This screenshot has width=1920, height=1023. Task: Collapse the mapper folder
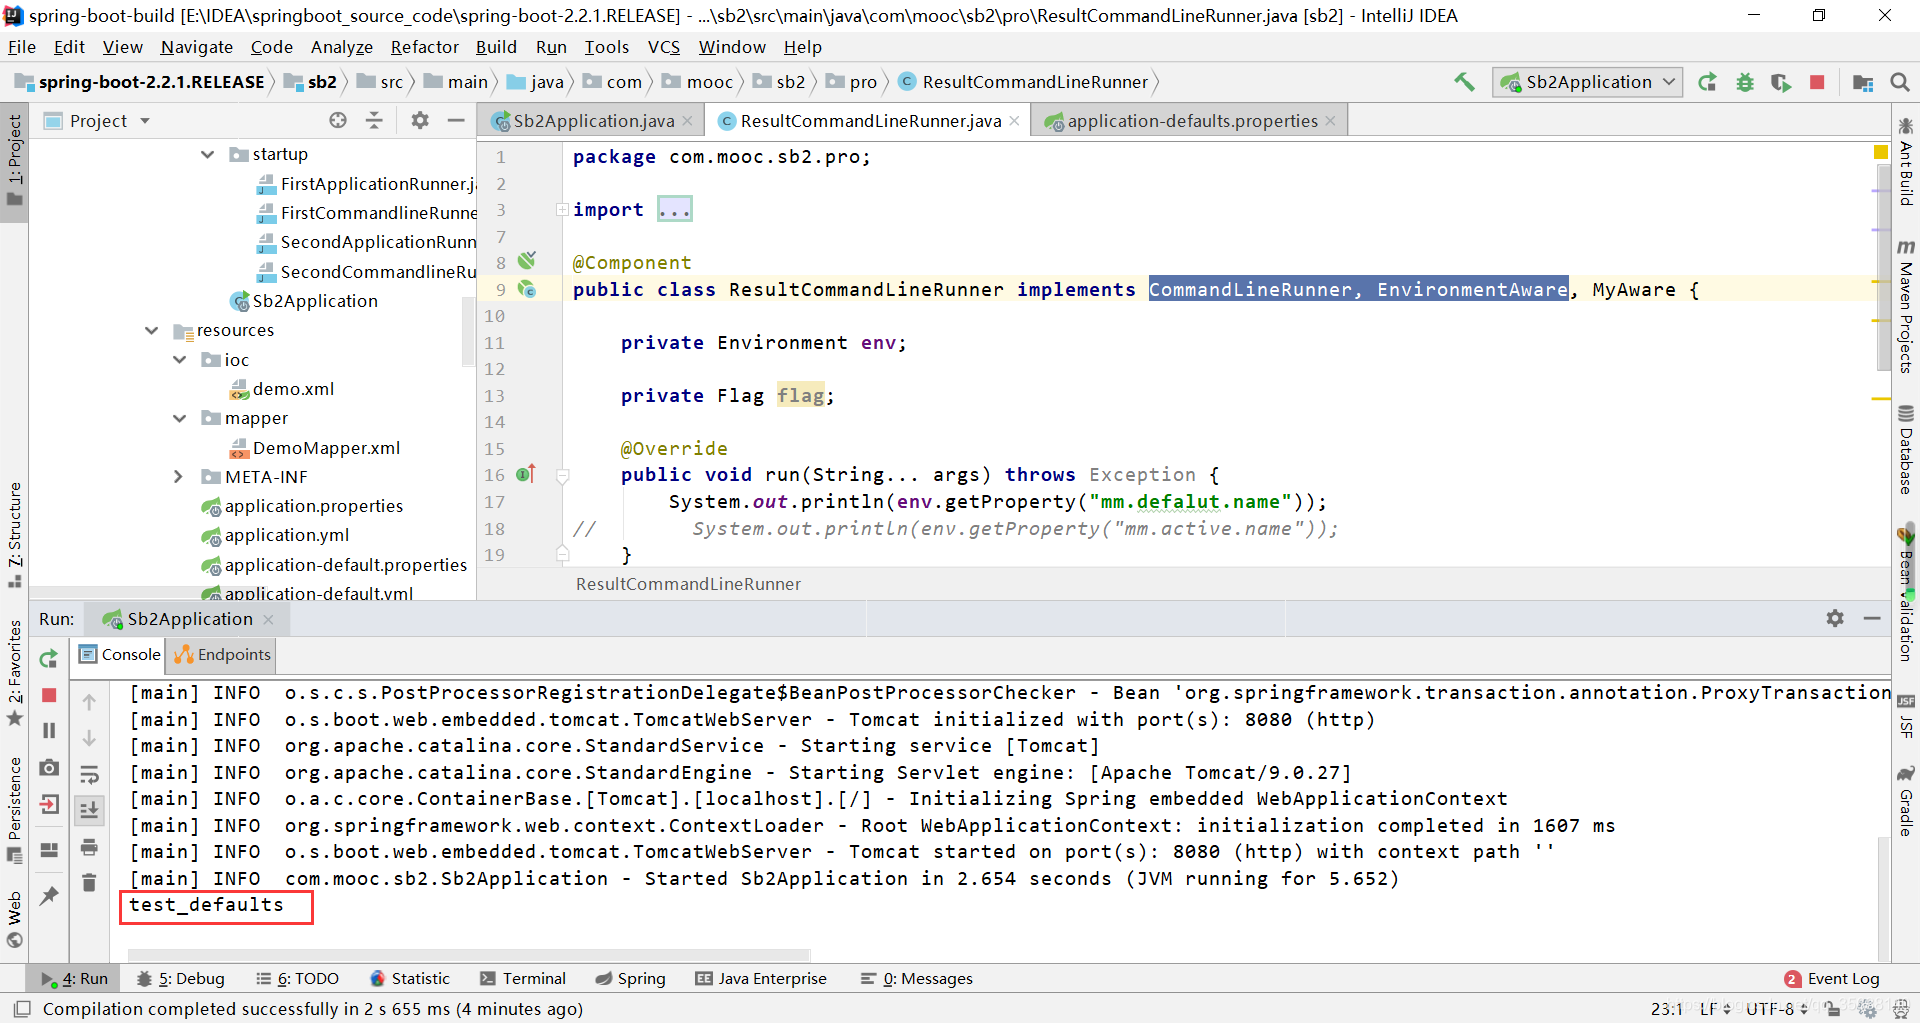point(180,418)
